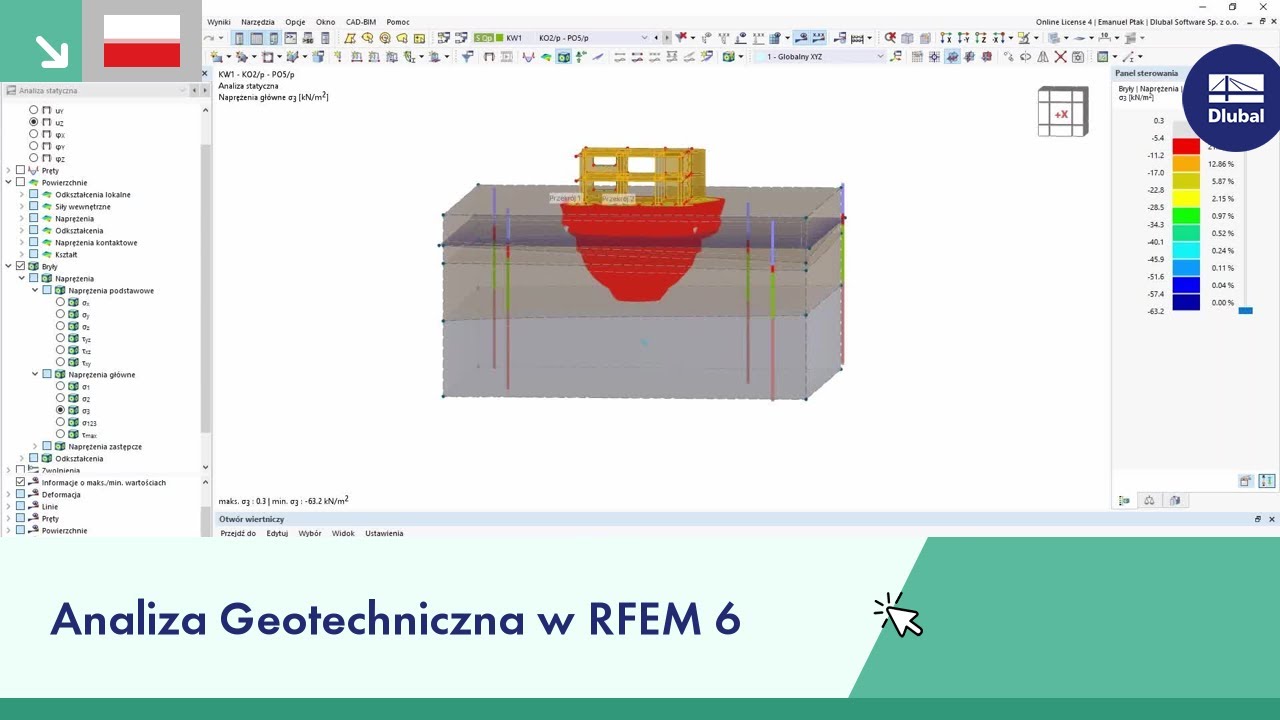Open Przejdź do in Otwór wiertniczy panel
This screenshot has width=1280, height=720.
[x=238, y=533]
